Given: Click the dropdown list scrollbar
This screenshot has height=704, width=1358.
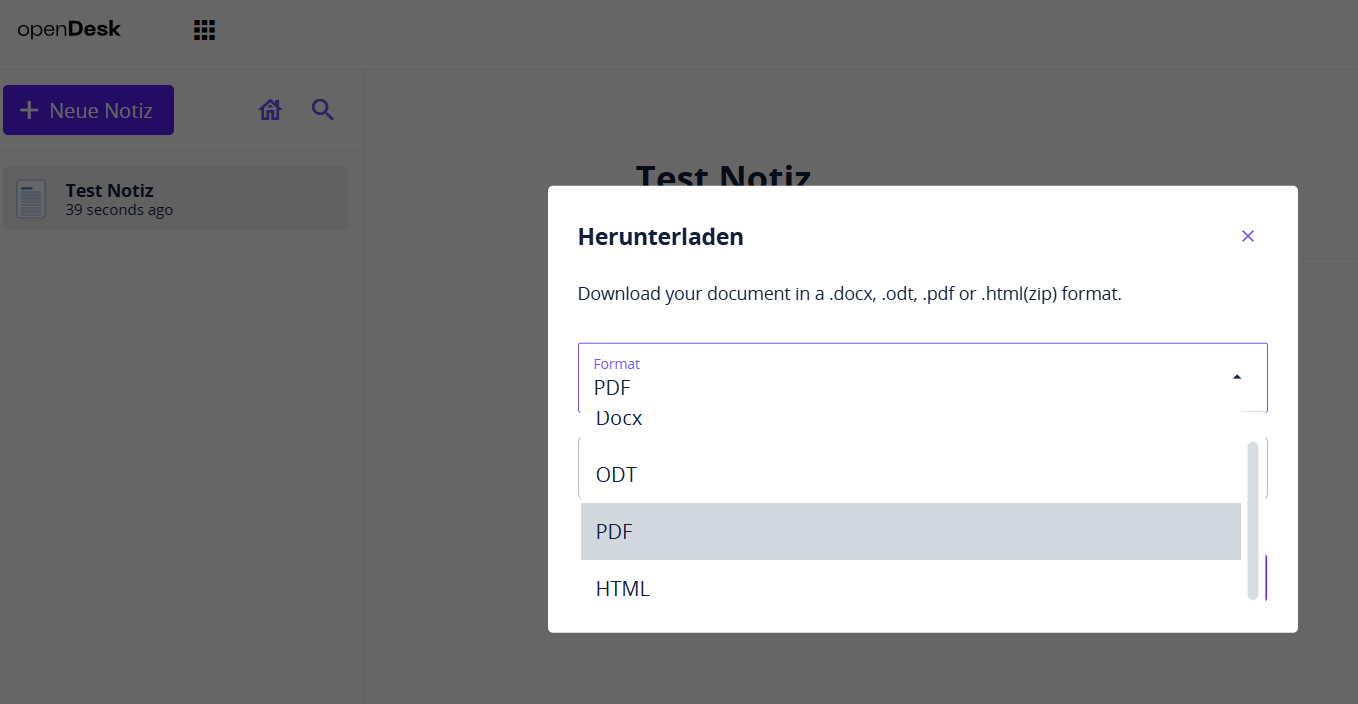Looking at the screenshot, I should [1252, 520].
